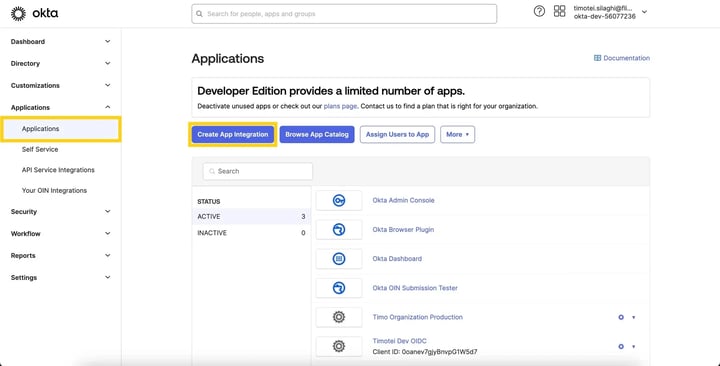Expand the Reports sidebar section
The width and height of the screenshot is (720, 366).
(107, 255)
